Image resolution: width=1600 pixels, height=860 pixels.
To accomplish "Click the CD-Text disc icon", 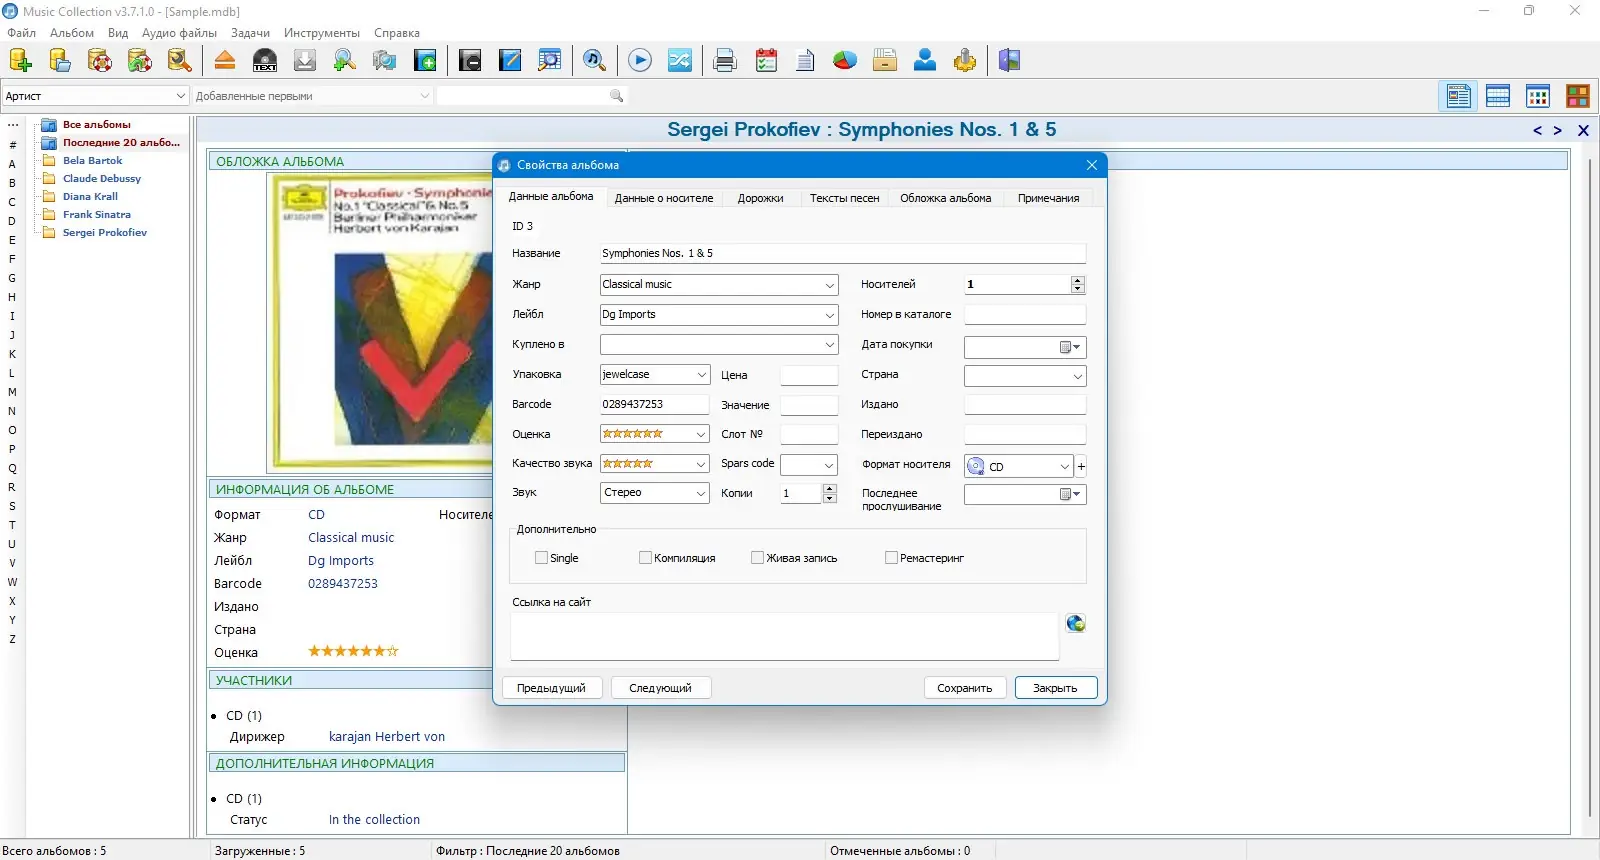I will tap(265, 60).
